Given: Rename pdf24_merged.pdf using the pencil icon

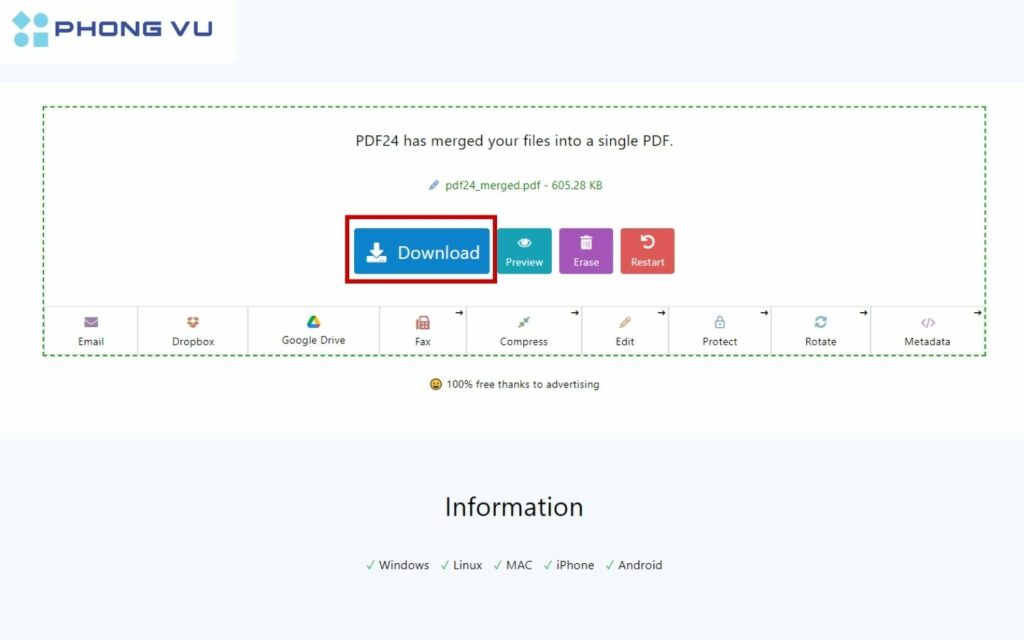Looking at the screenshot, I should [432, 185].
